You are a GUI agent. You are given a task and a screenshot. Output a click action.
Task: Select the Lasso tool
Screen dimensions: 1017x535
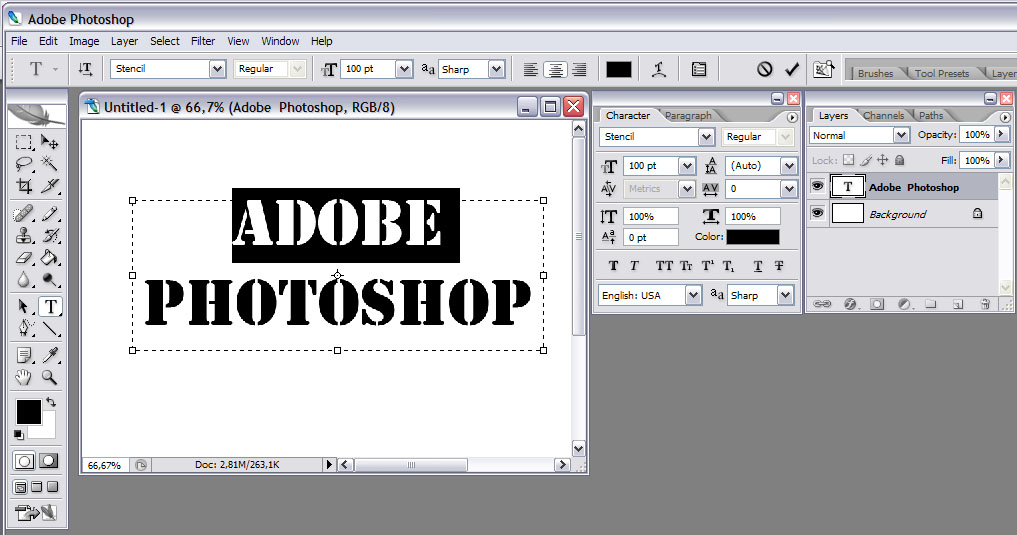click(x=24, y=163)
